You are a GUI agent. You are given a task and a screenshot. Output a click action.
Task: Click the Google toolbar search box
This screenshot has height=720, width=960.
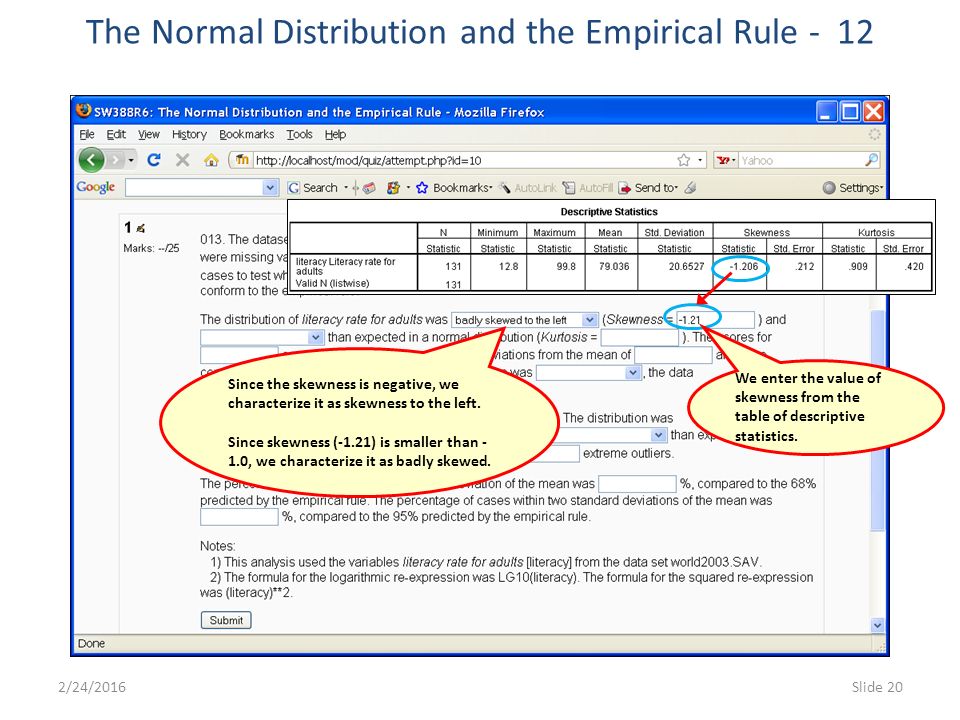point(193,187)
